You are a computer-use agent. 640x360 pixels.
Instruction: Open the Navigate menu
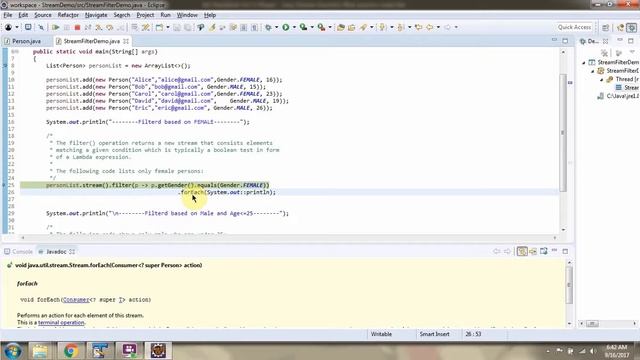[96, 15]
